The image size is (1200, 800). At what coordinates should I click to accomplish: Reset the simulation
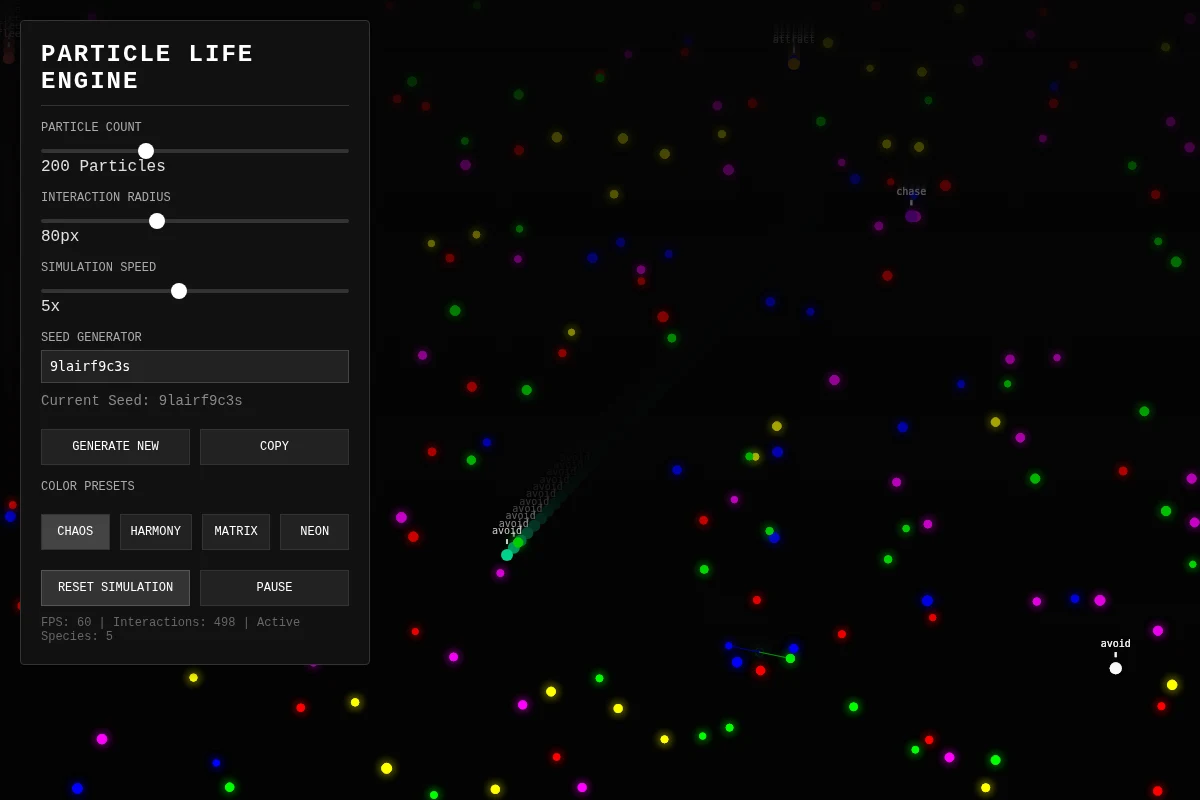(x=115, y=588)
